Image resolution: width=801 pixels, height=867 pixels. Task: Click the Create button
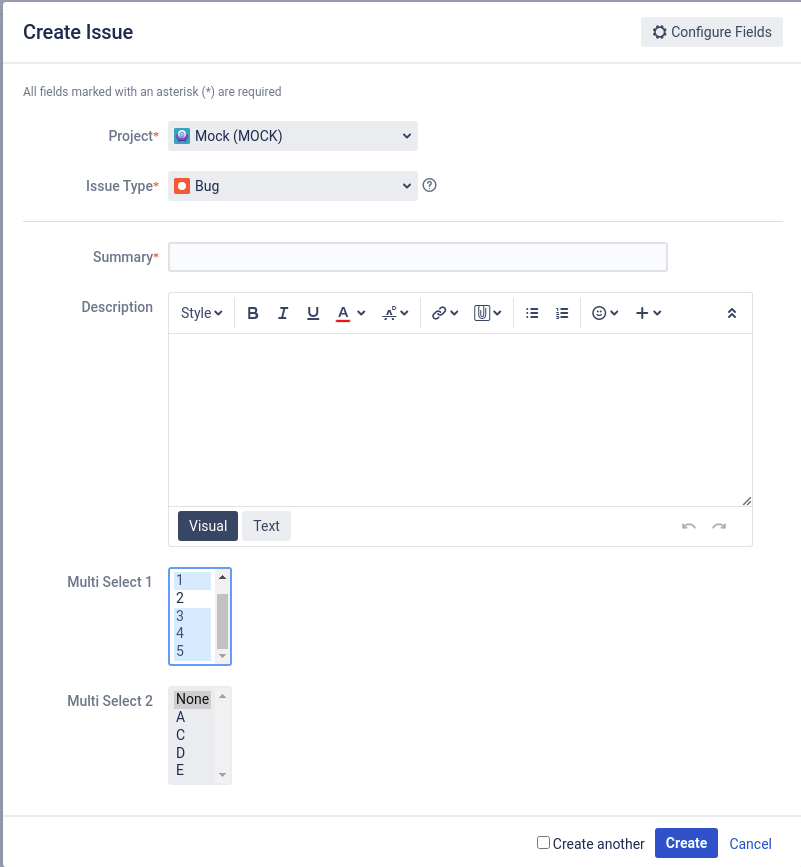click(x=686, y=843)
